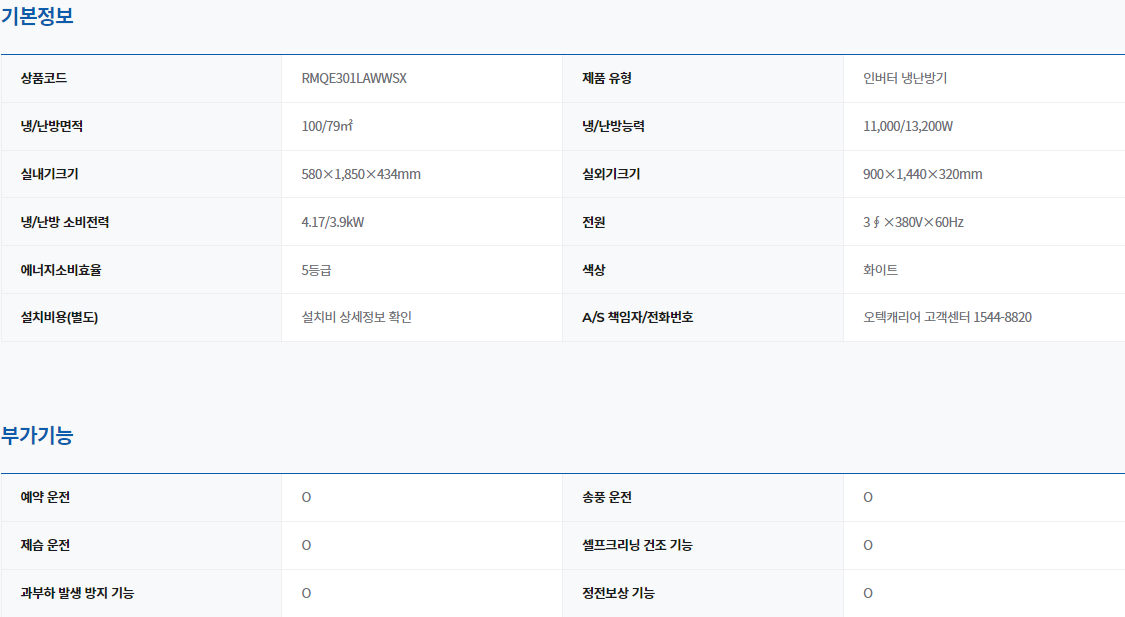1125x617 pixels.
Task: Click the 제품 유형 label
Action: [607, 78]
